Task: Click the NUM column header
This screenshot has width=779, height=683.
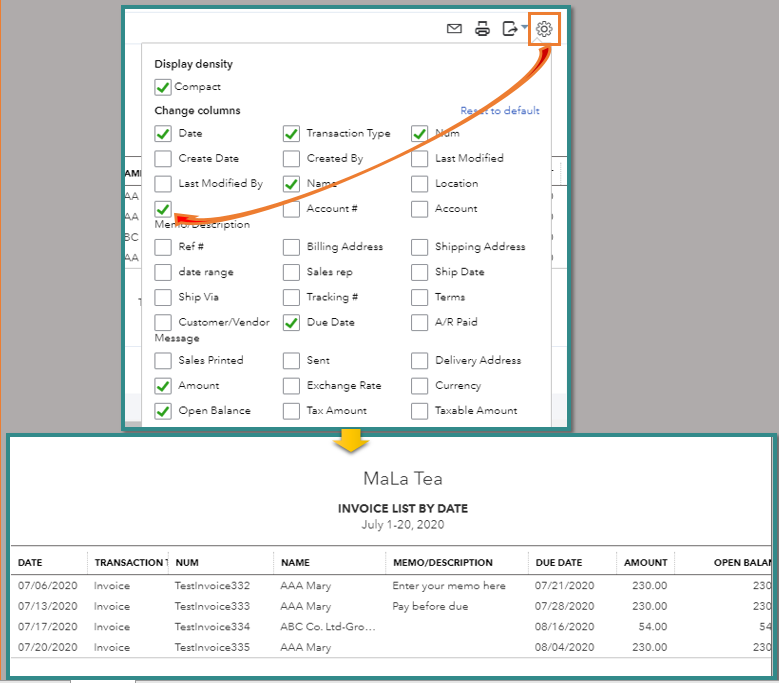Action: (187, 562)
